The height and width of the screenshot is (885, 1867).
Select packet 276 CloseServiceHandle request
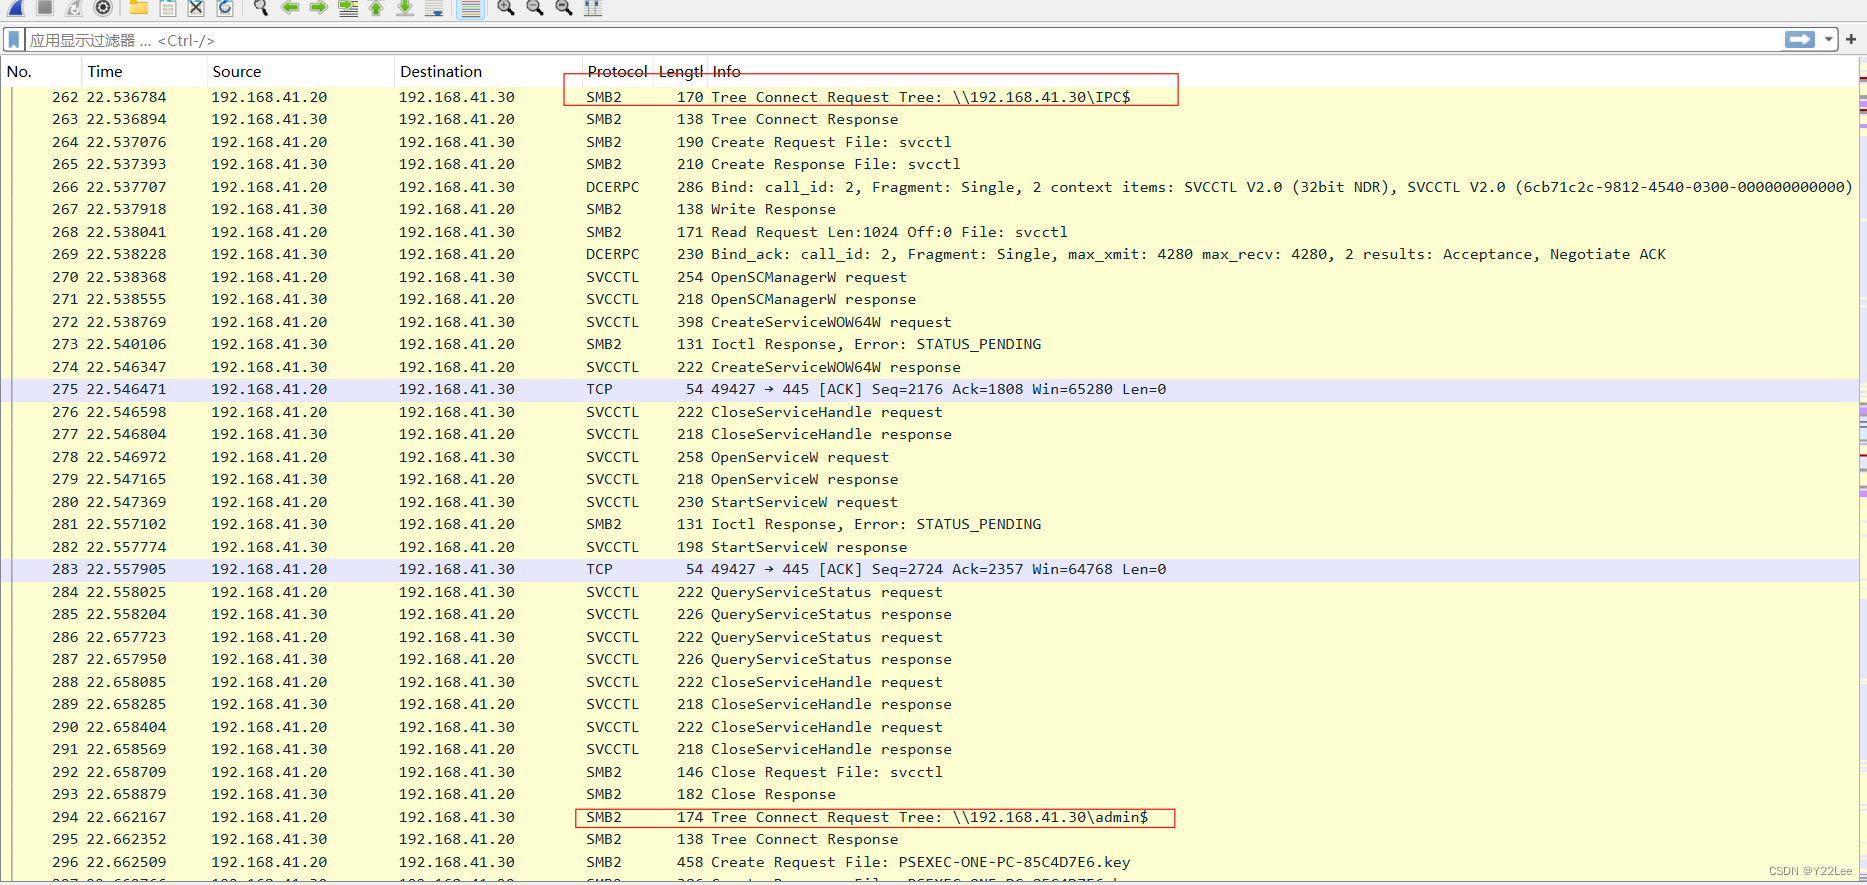pyautogui.click(x=930, y=412)
